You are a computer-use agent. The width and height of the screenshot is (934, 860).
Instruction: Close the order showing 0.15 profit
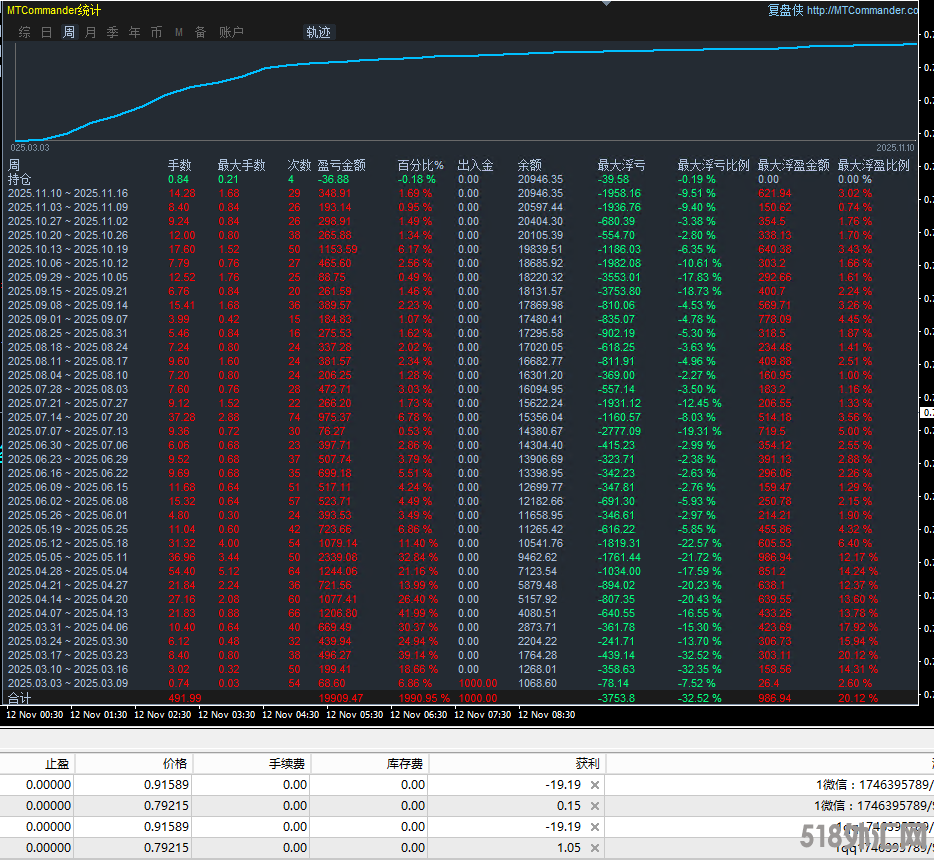595,806
